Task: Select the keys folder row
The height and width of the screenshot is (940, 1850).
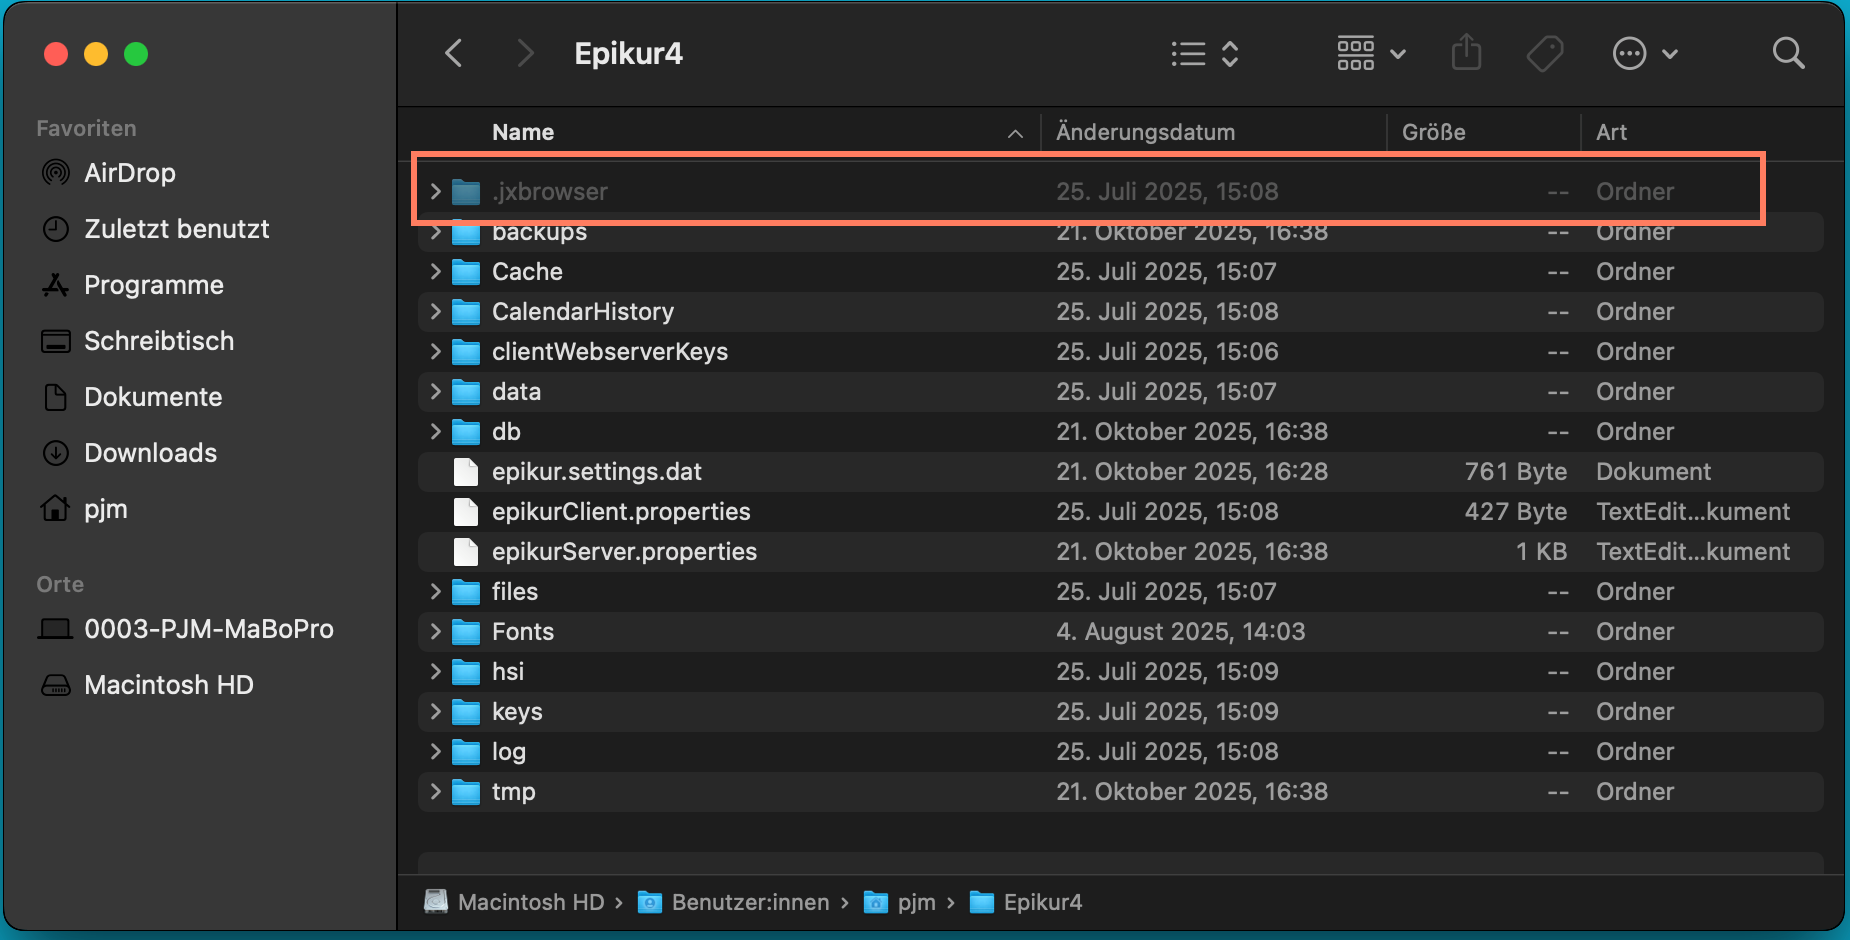Action: [x=1121, y=711]
